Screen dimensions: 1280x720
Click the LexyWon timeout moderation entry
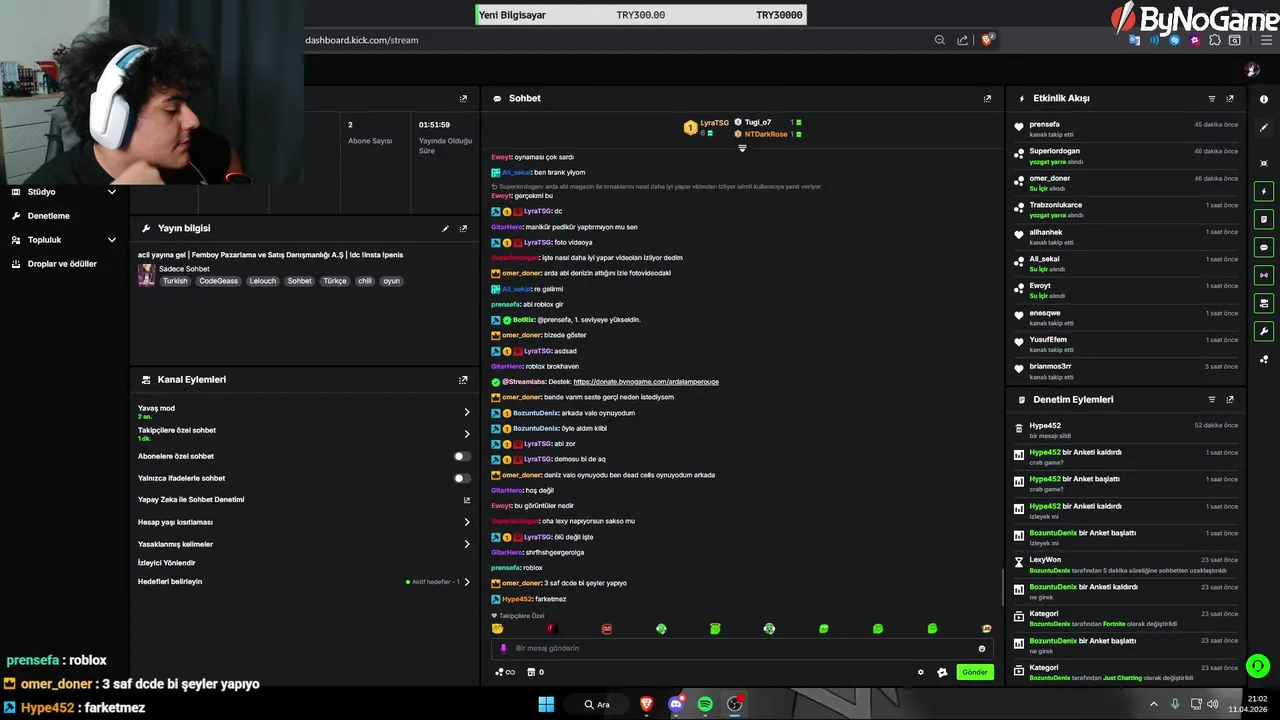(1126, 565)
